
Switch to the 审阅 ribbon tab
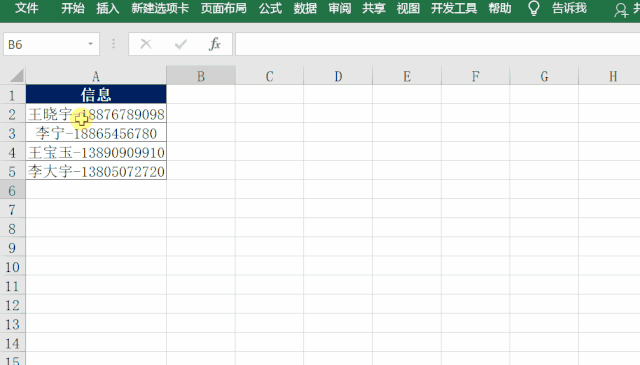tap(340, 8)
